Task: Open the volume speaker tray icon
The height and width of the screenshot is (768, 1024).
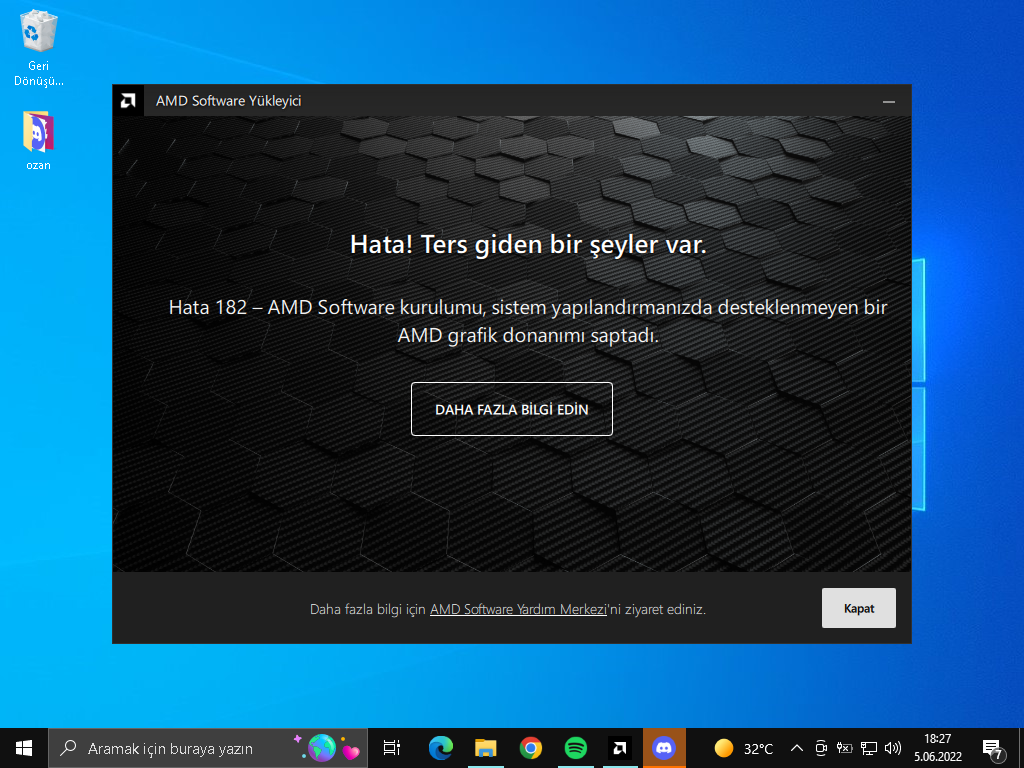Action: click(893, 748)
